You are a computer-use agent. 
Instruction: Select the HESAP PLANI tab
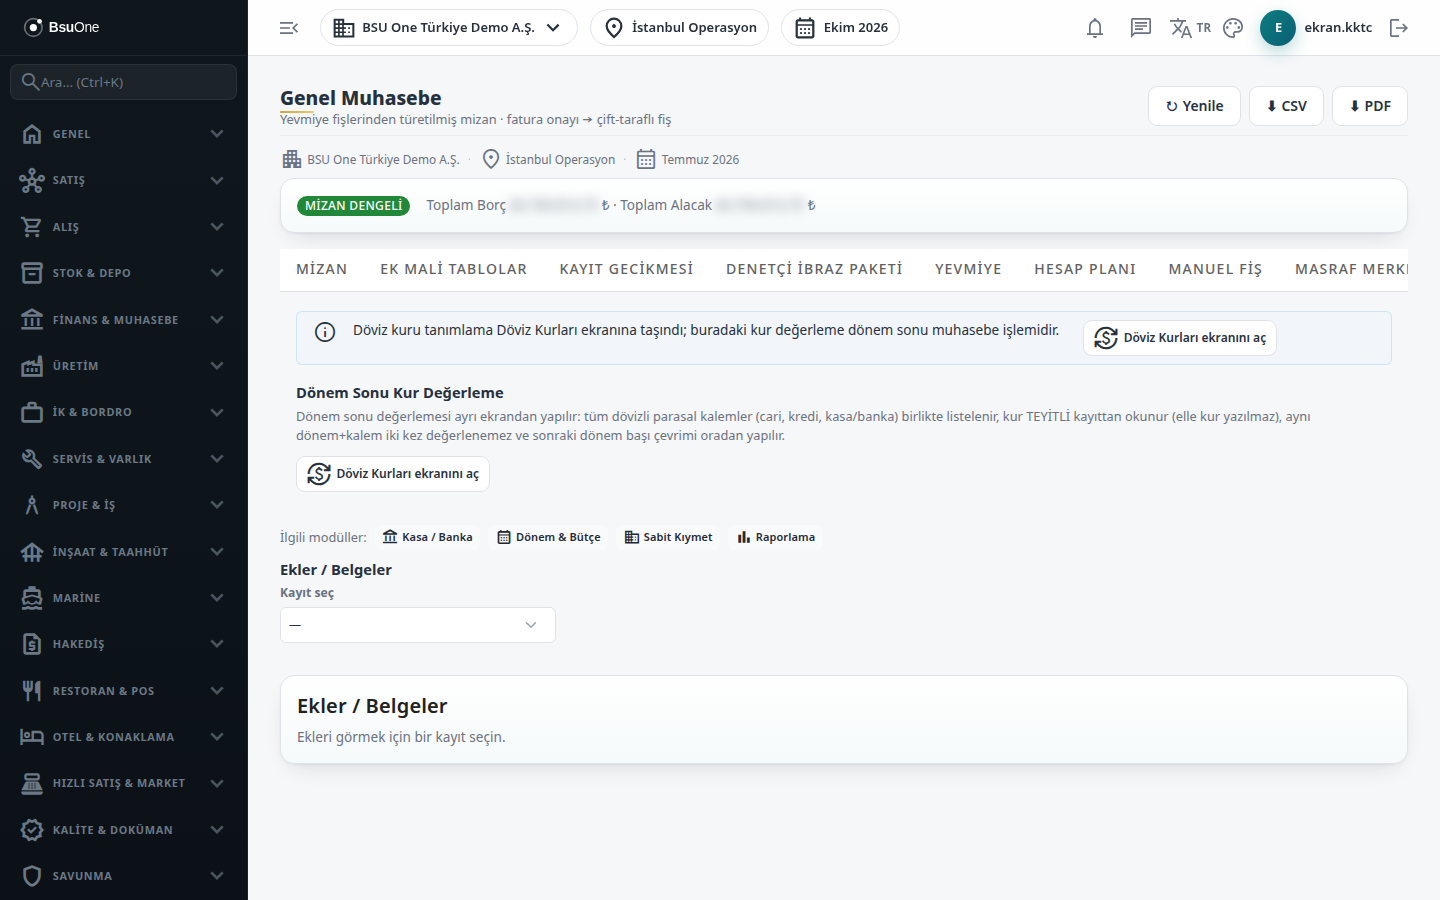pyautogui.click(x=1085, y=269)
